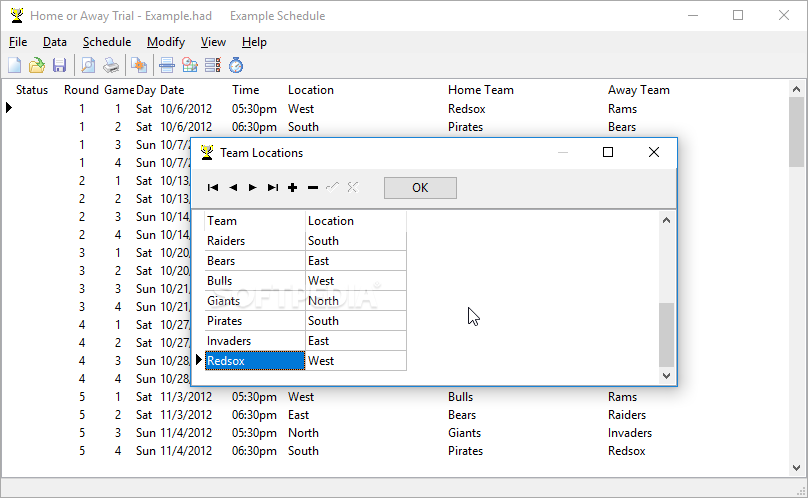Select the Raiders team cell
The image size is (808, 498).
click(x=255, y=241)
